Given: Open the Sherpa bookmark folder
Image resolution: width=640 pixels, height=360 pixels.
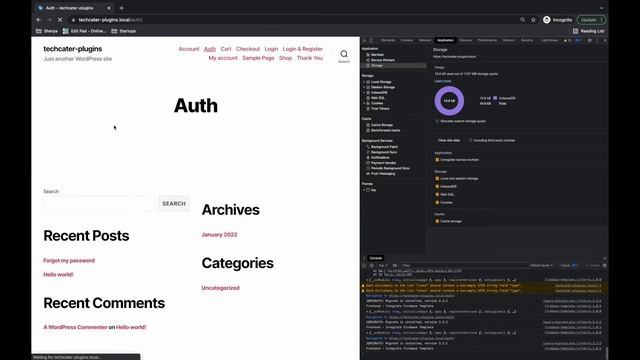Looking at the screenshot, I should (x=47, y=31).
